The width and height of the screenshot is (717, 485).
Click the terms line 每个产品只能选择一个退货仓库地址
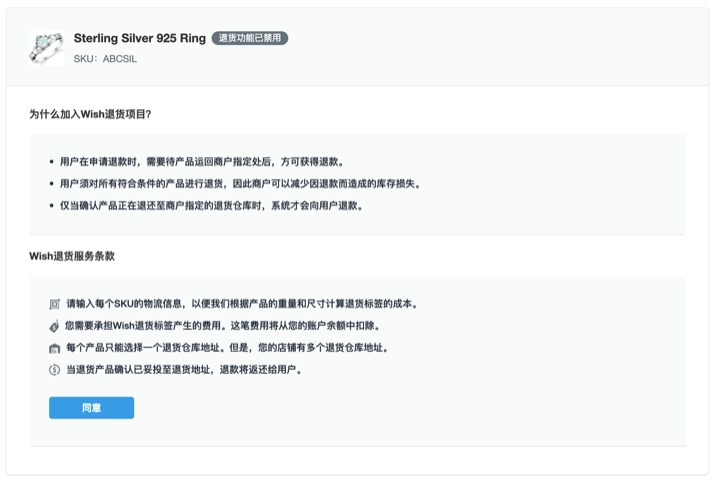coord(227,347)
